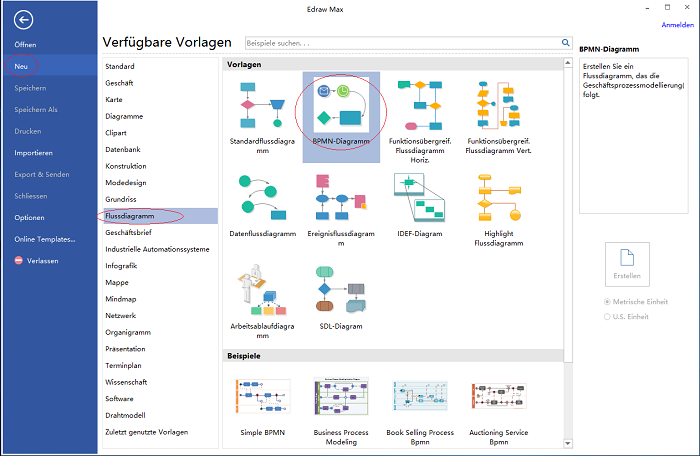Select the Datenflussdiagramm template icon
Screen dimensions: 700x456
262,197
